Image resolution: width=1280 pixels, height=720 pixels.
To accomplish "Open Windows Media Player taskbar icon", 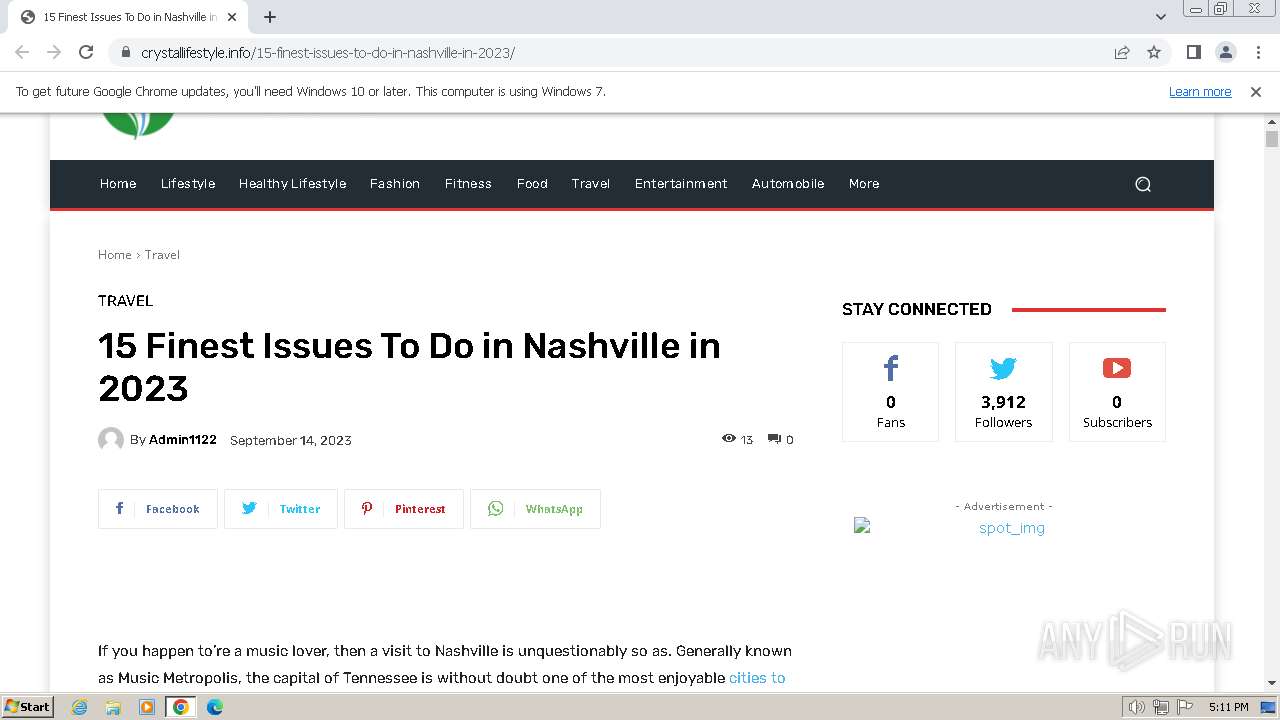I will coord(147,707).
